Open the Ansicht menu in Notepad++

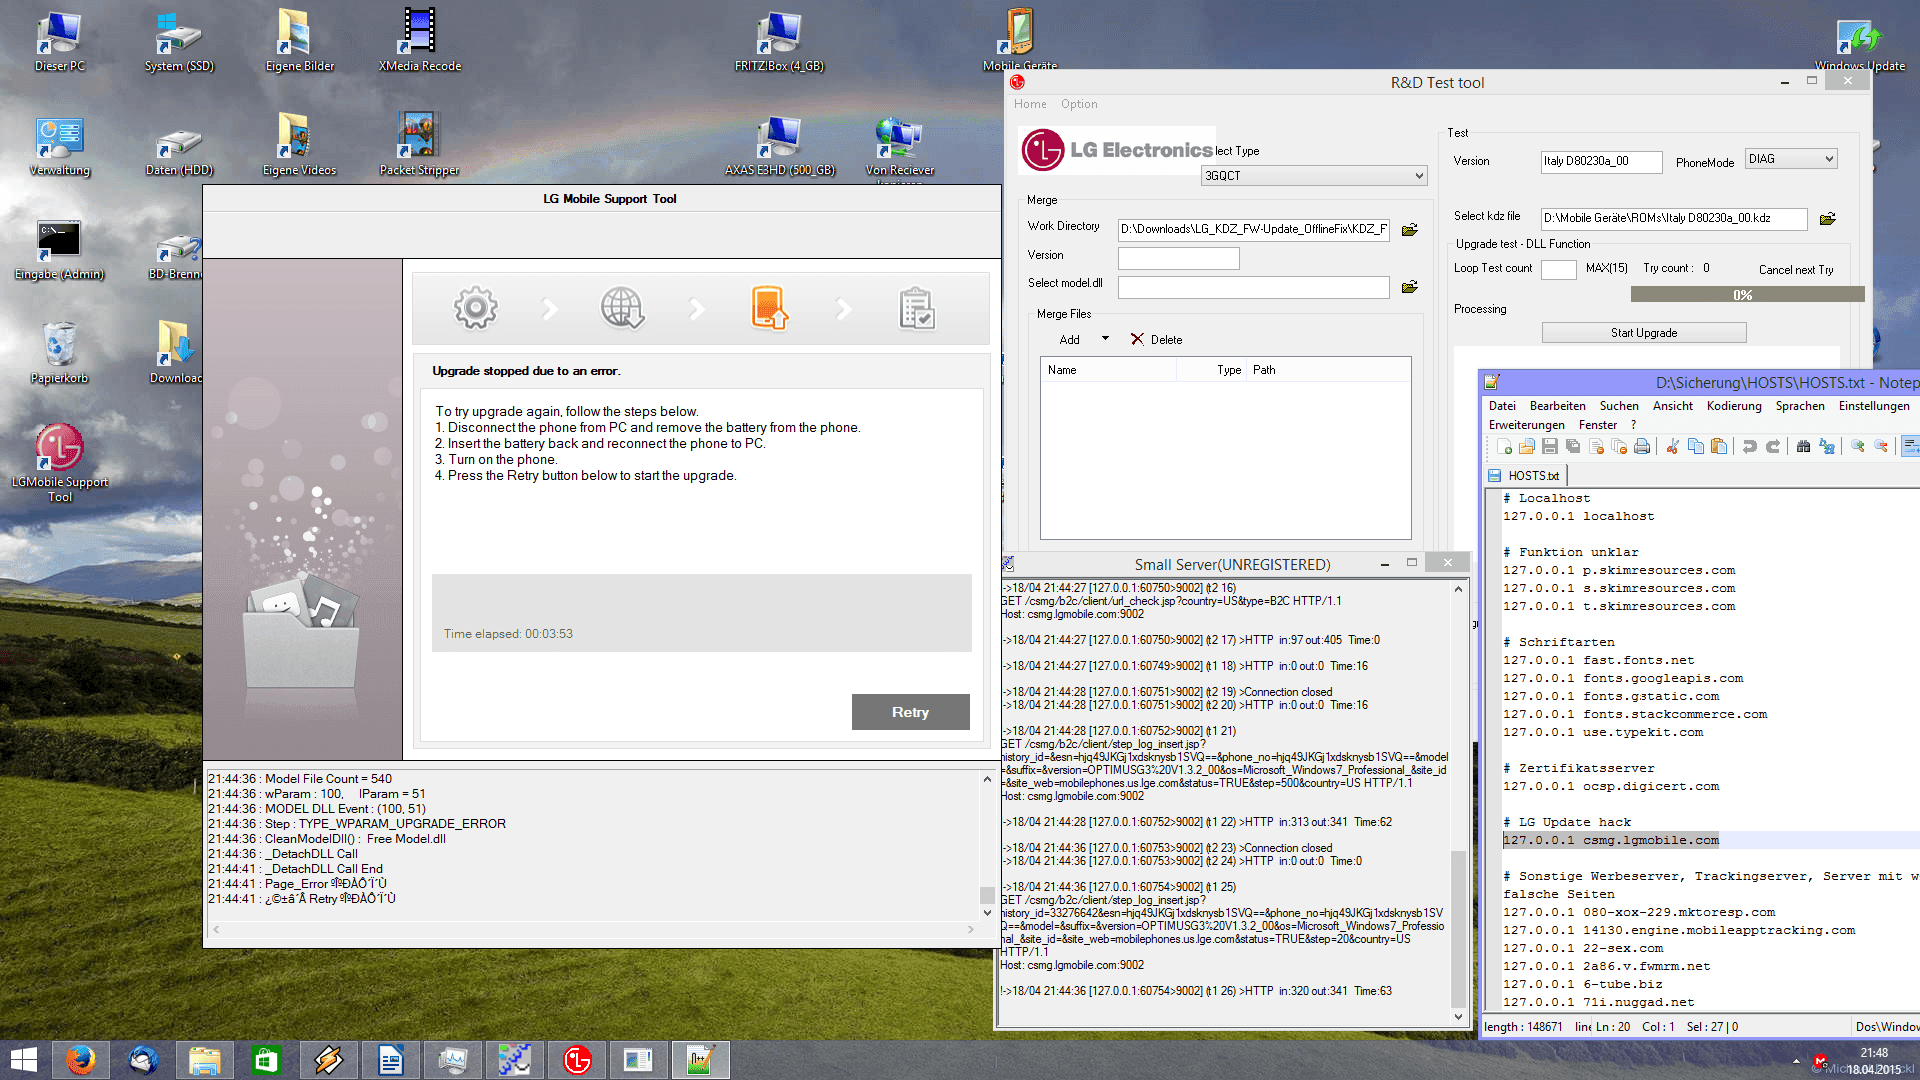click(1673, 406)
